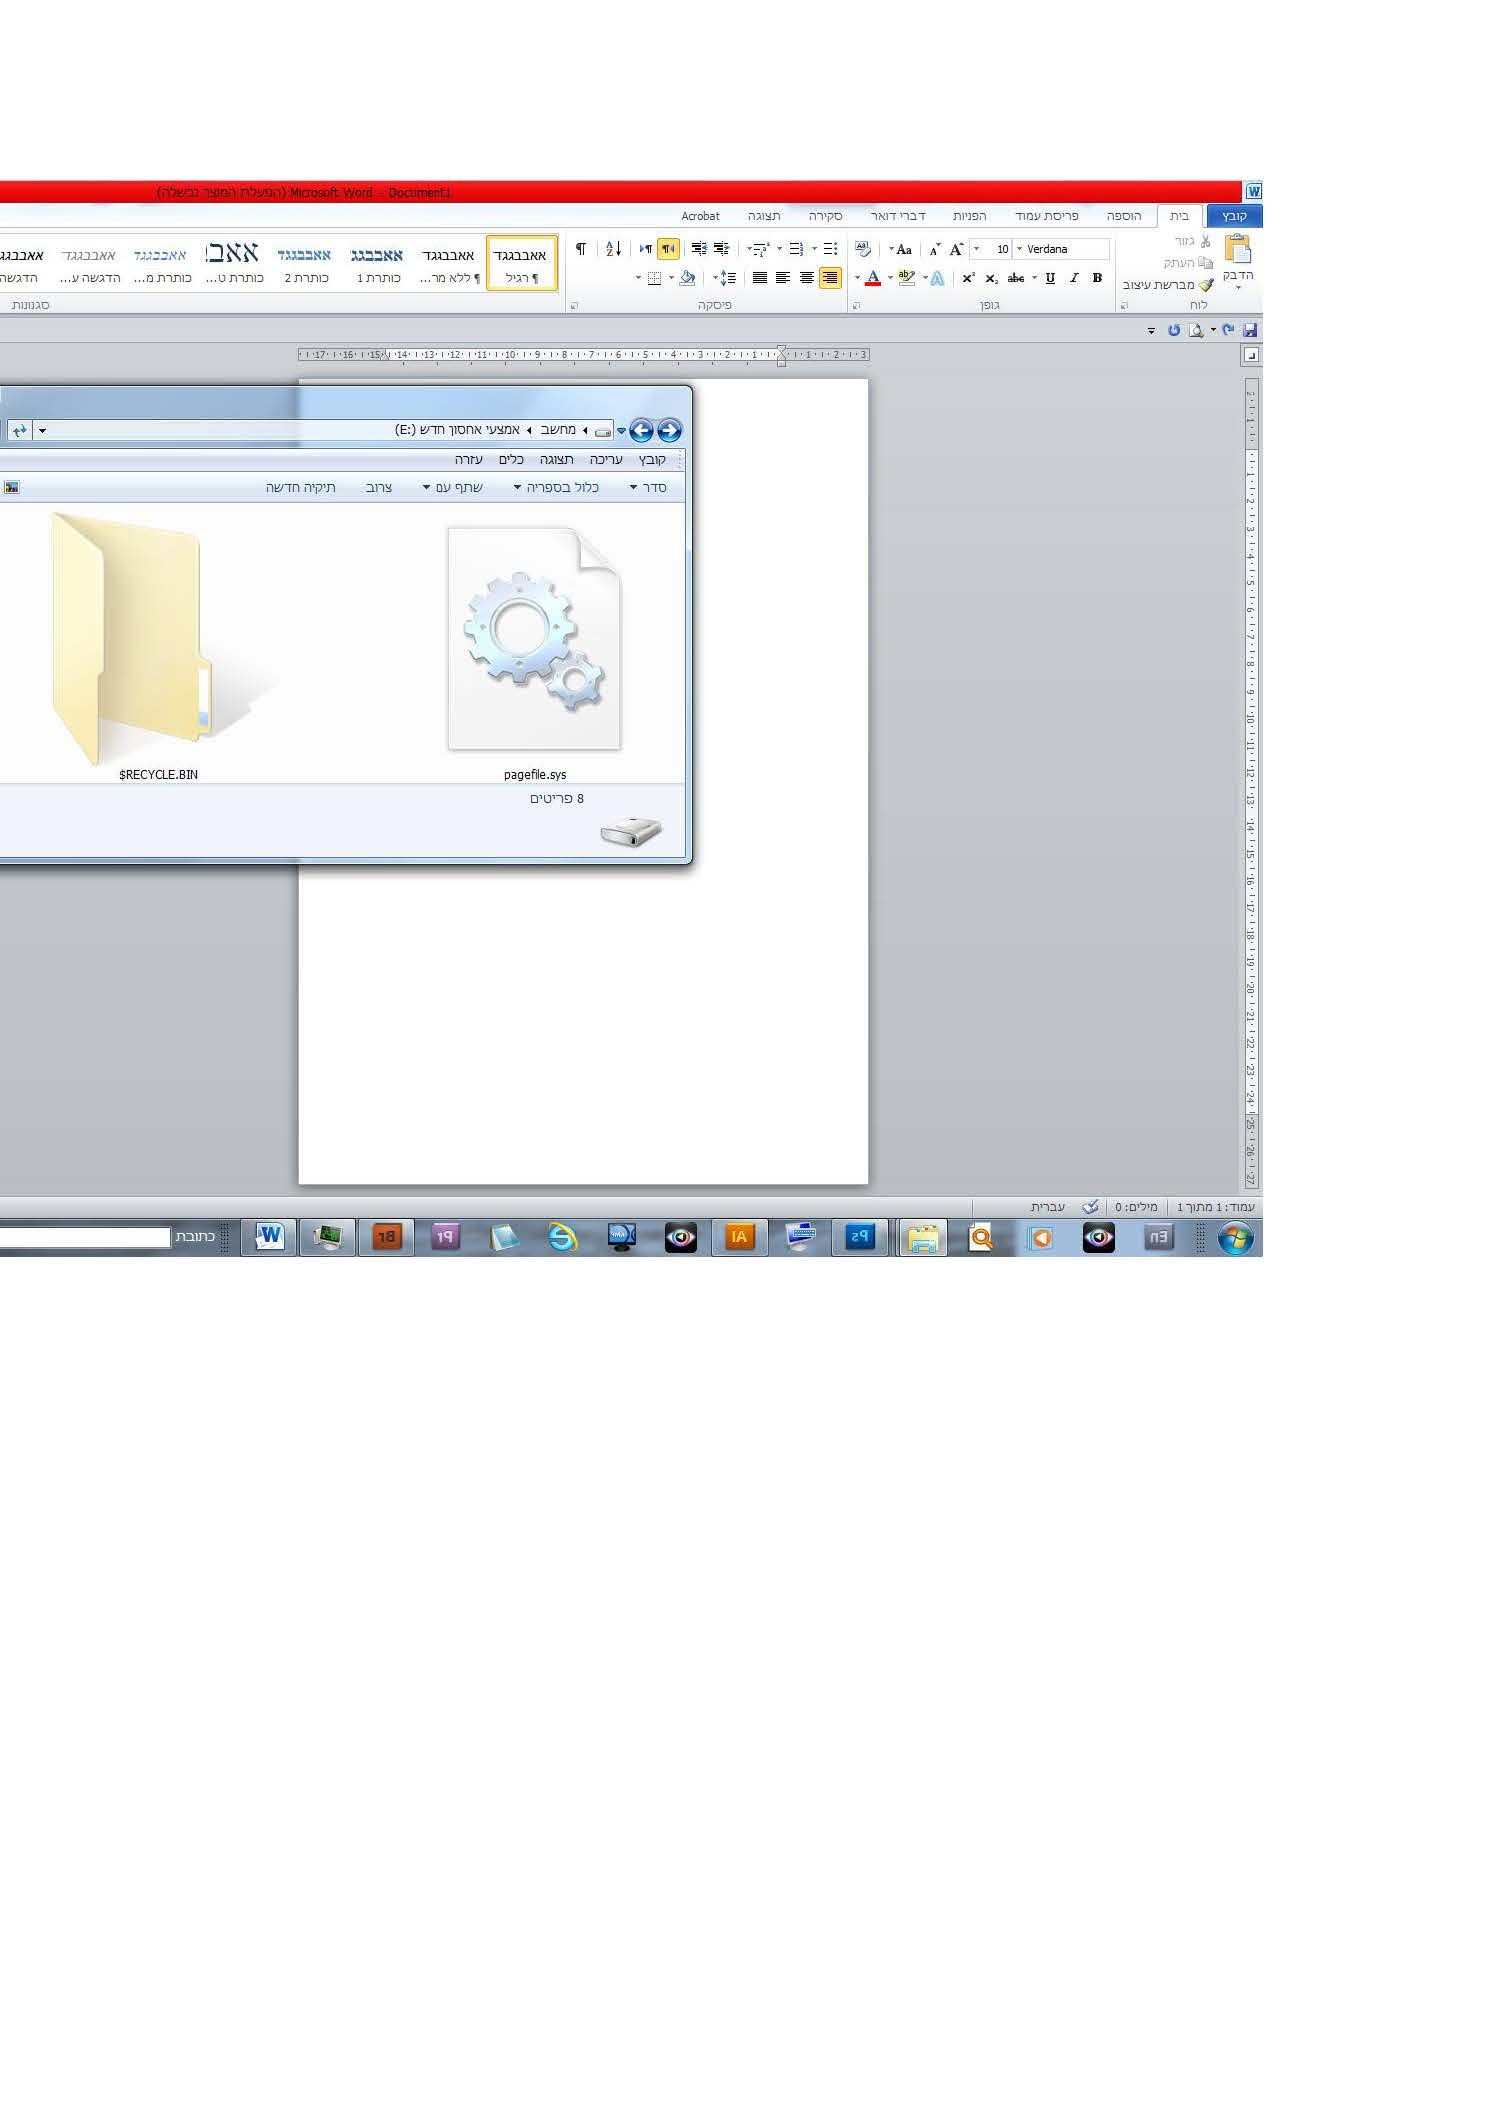
Task: Click the Clear Formatting eraser icon
Action: point(863,249)
